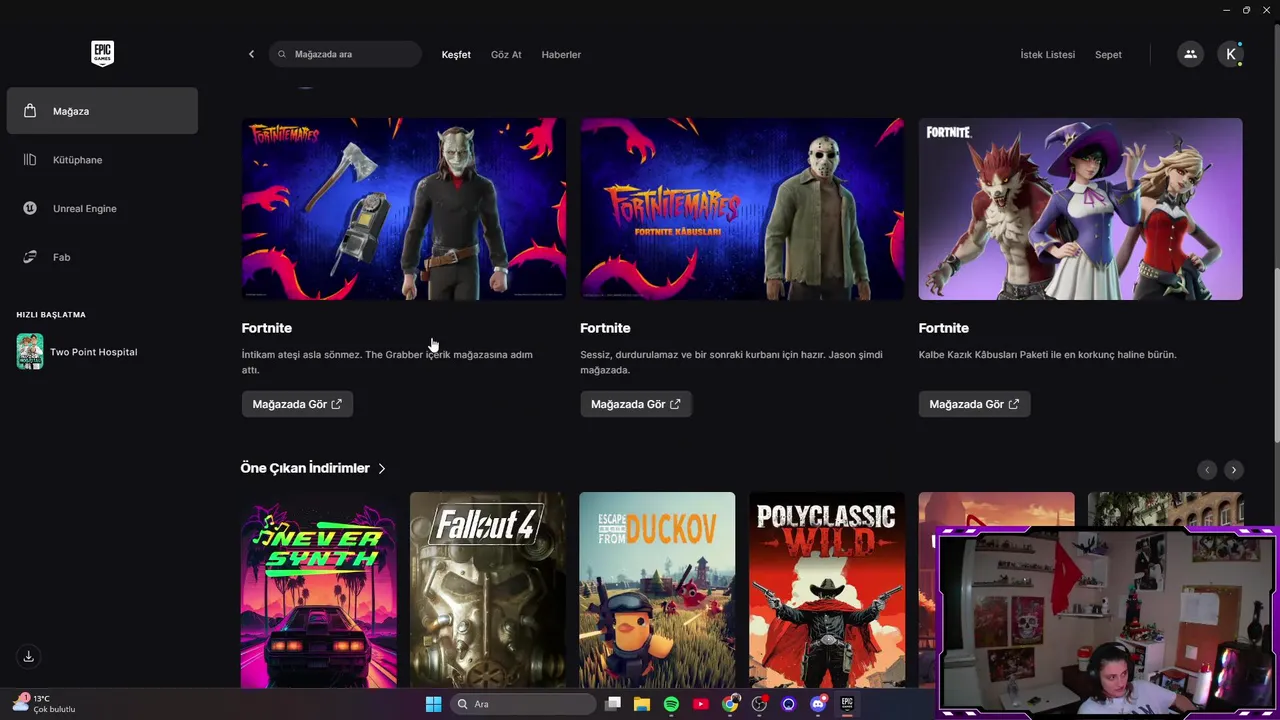Click the Epic Games logo in sidebar
Image resolution: width=1280 pixels, height=720 pixels.
point(102,54)
